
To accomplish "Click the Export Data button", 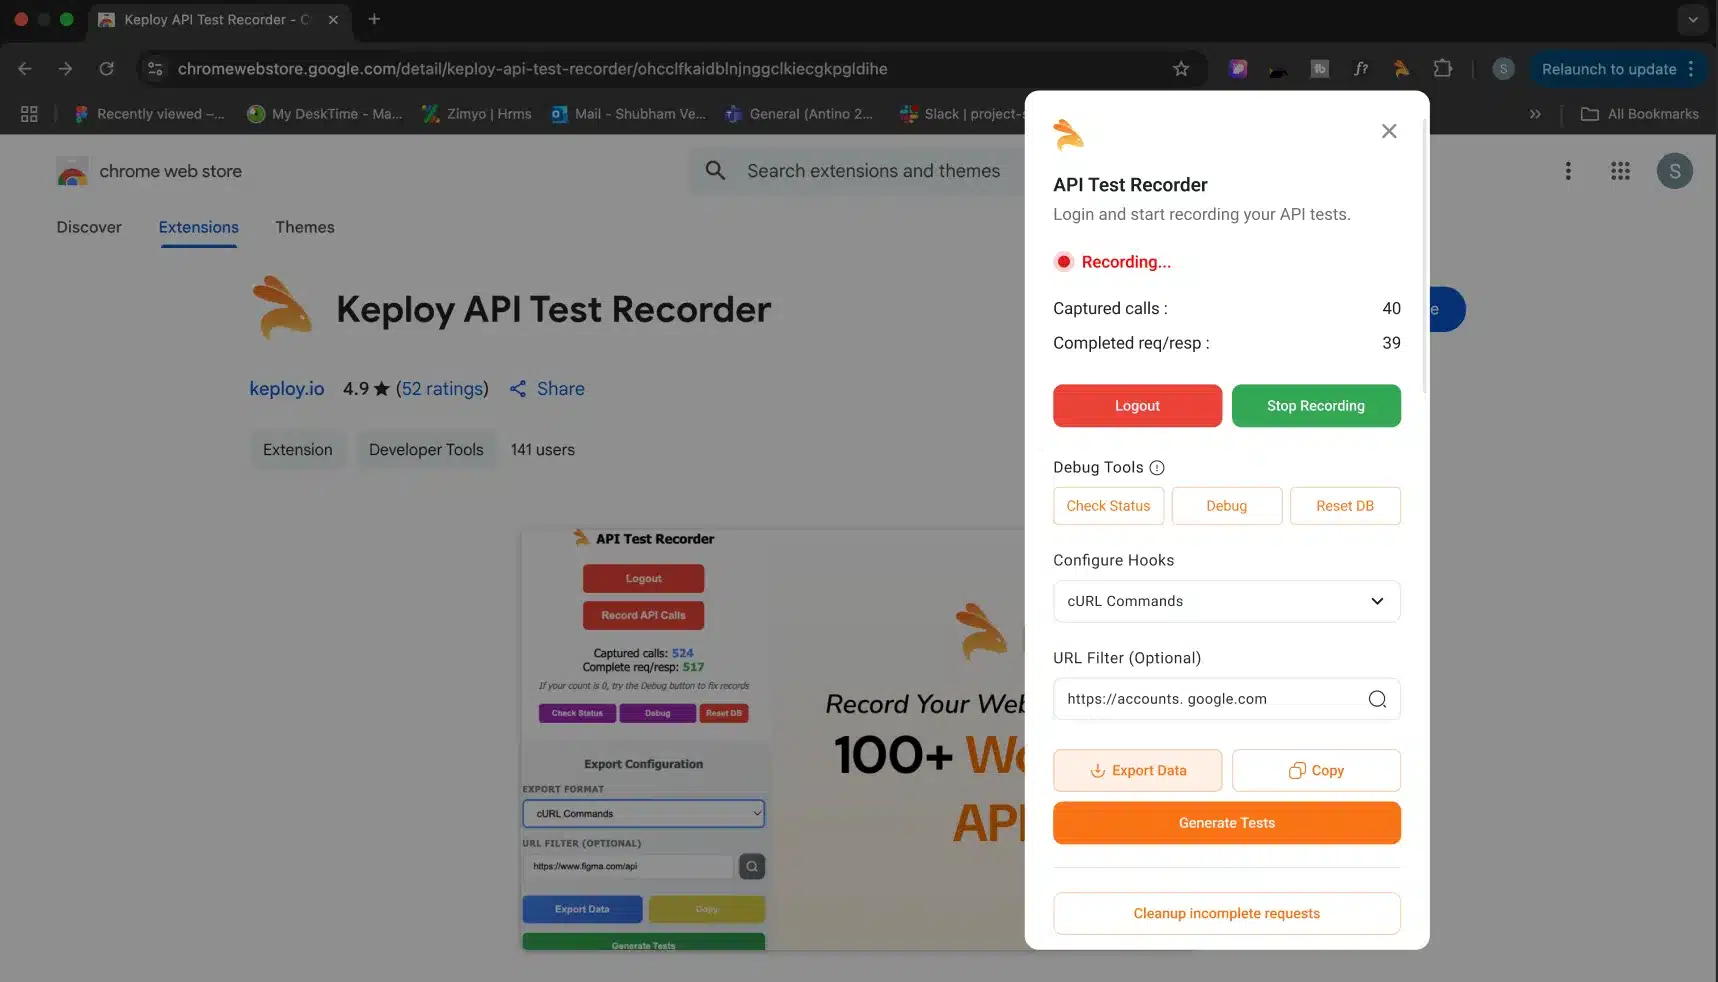I will (x=1137, y=771).
